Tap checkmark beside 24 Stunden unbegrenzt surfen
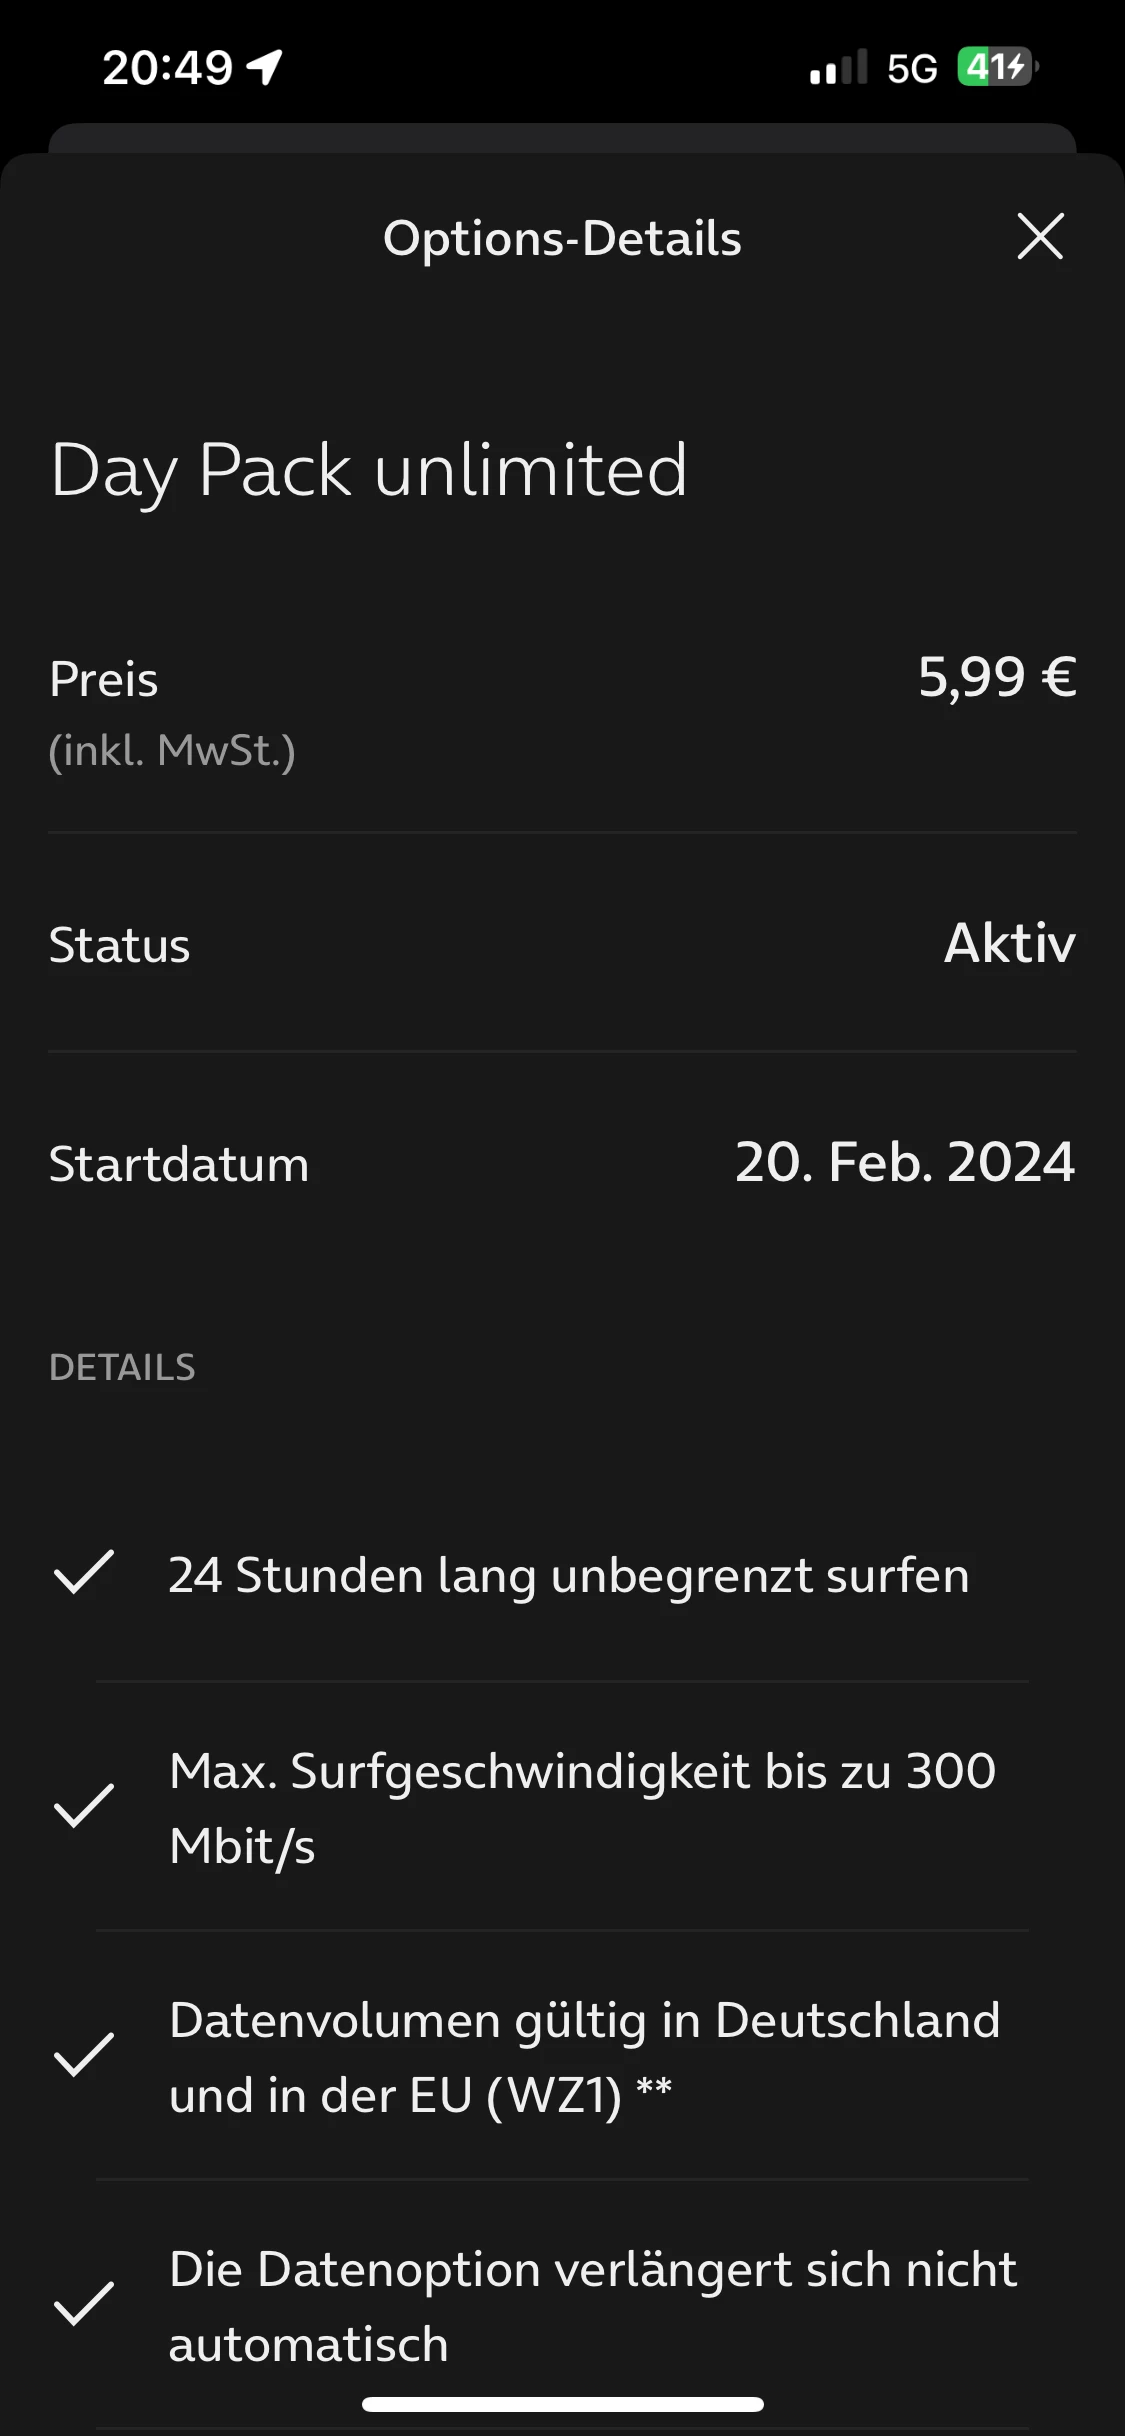 point(84,1572)
